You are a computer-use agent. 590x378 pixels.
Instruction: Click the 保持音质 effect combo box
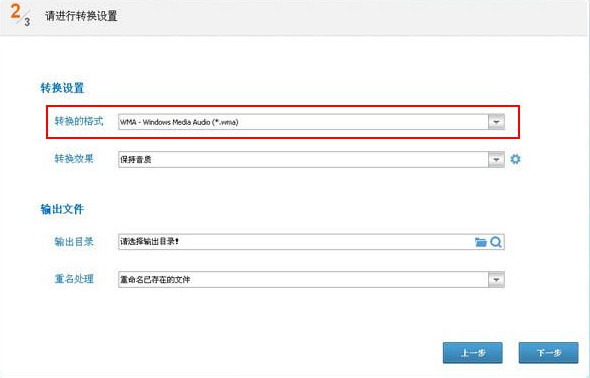click(311, 159)
